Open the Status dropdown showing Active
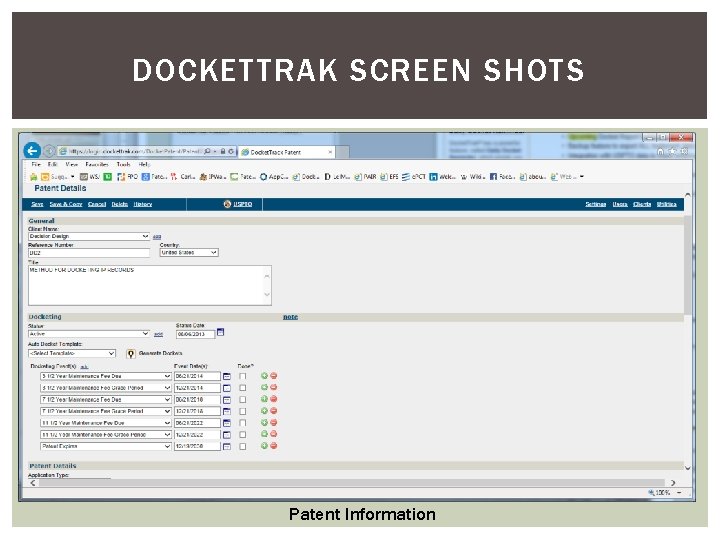 pyautogui.click(x=89, y=334)
